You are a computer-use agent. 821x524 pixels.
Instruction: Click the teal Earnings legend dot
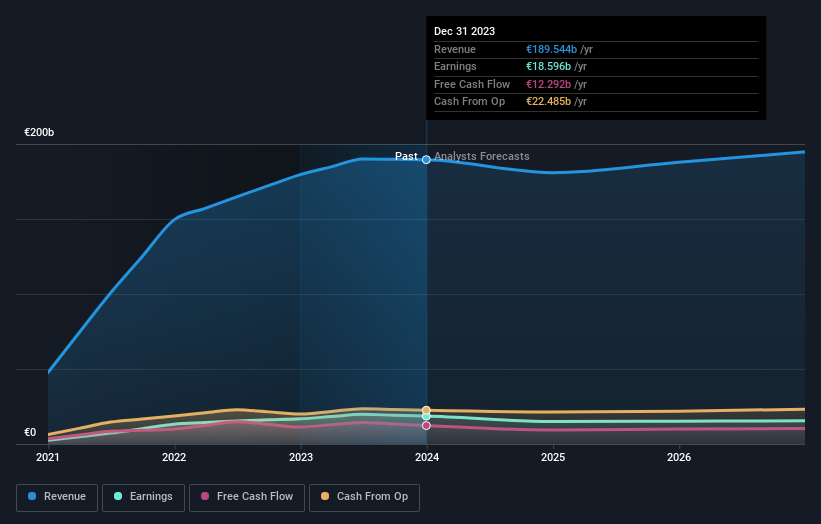click(118, 496)
